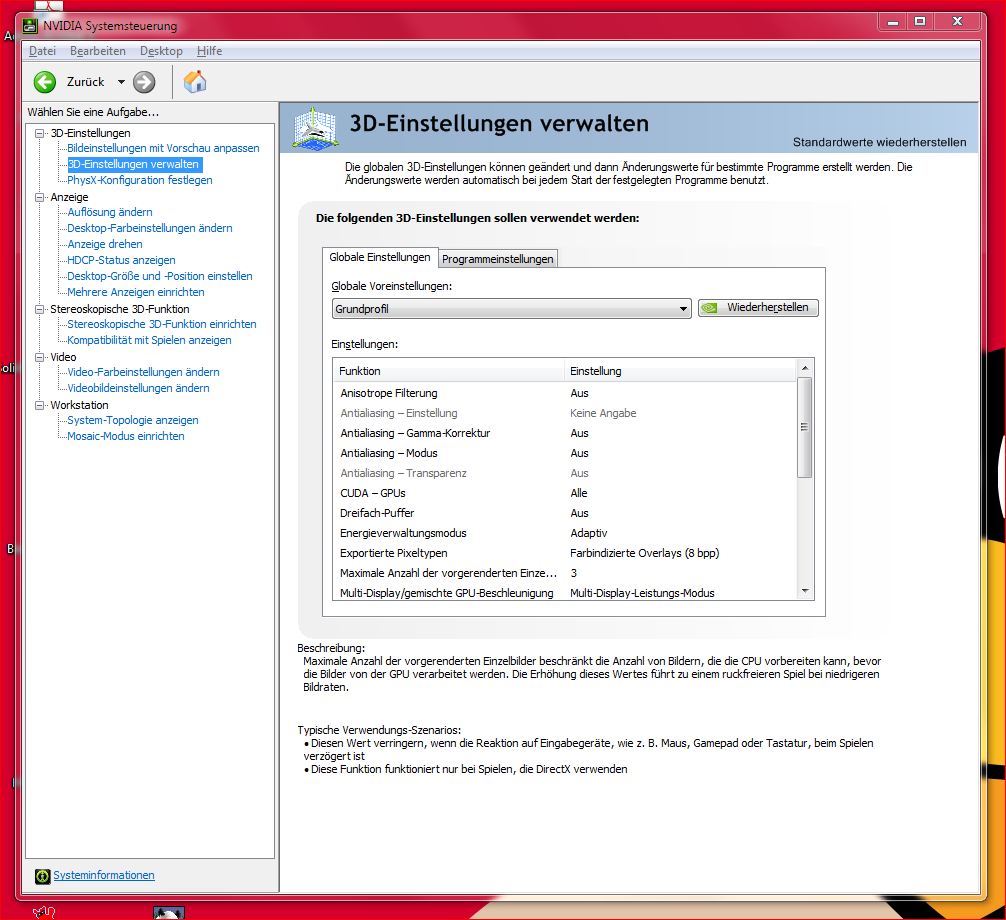Click the Adaptiv setting value
Image resolution: width=1006 pixels, height=920 pixels.
click(588, 533)
